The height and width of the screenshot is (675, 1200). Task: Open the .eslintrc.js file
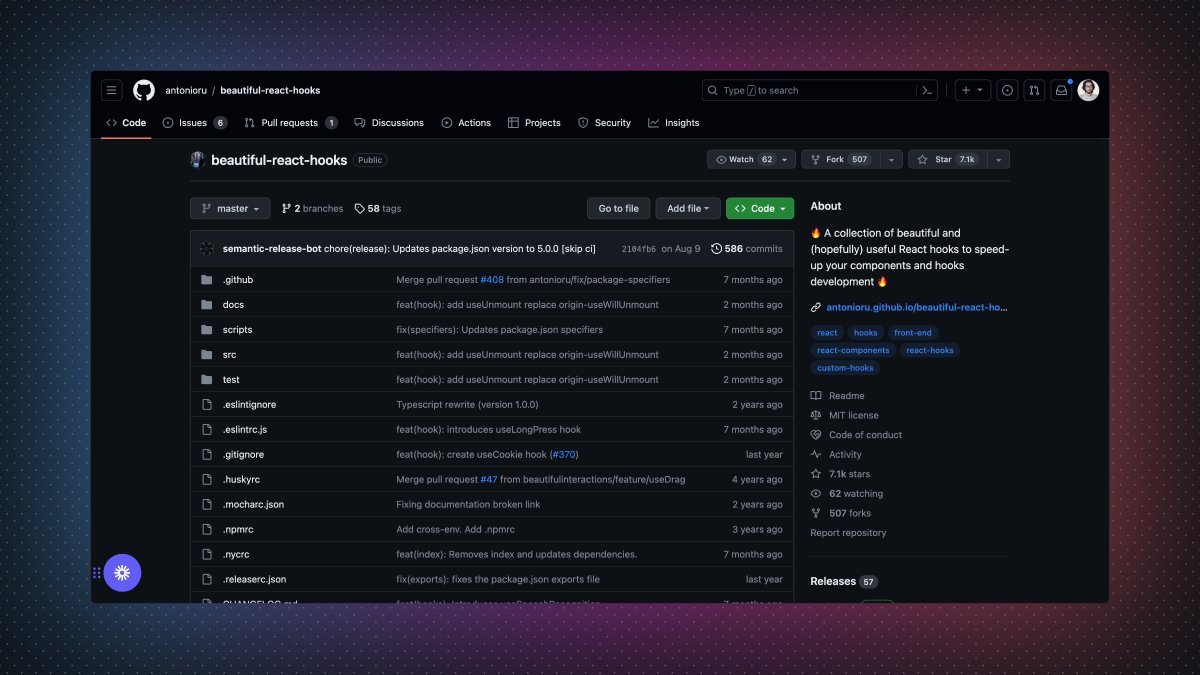click(x=244, y=429)
